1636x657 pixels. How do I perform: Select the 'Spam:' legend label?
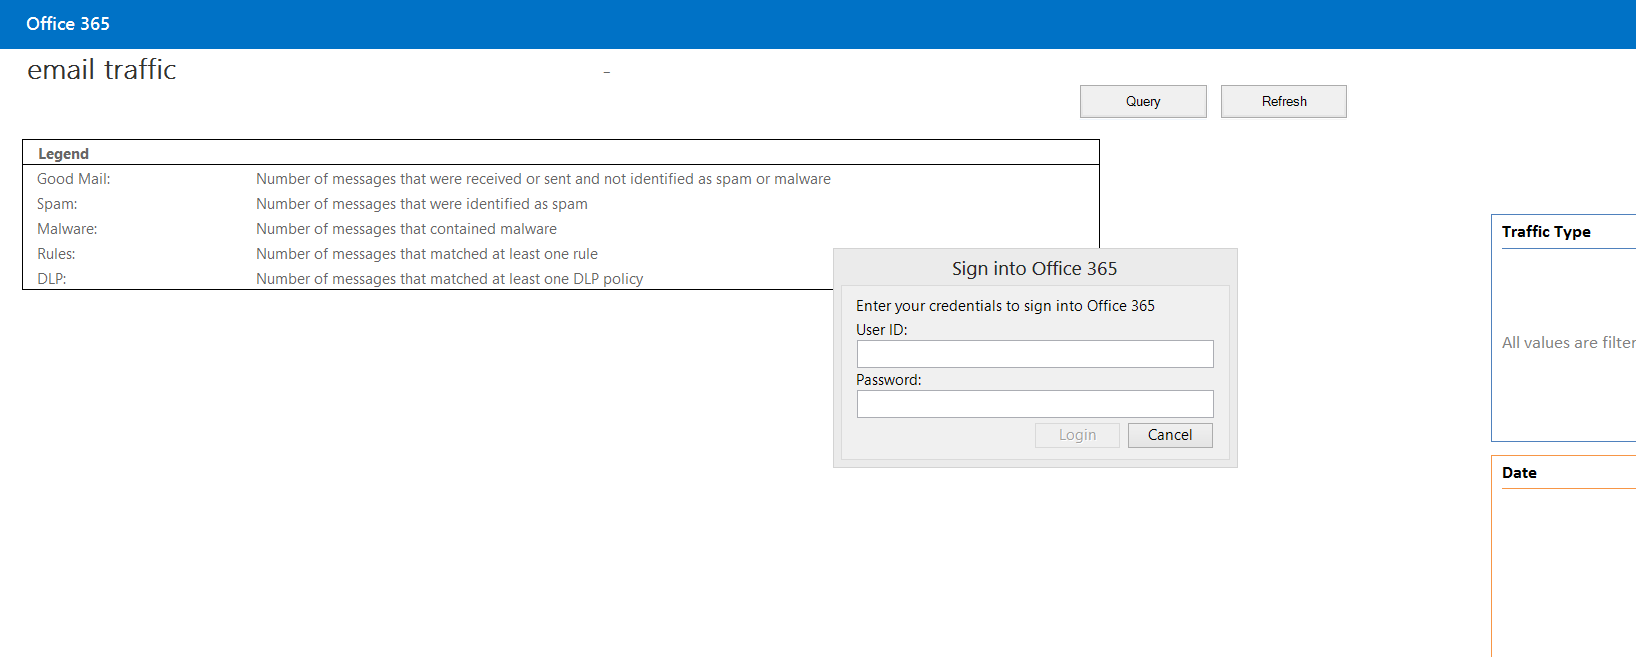(57, 204)
